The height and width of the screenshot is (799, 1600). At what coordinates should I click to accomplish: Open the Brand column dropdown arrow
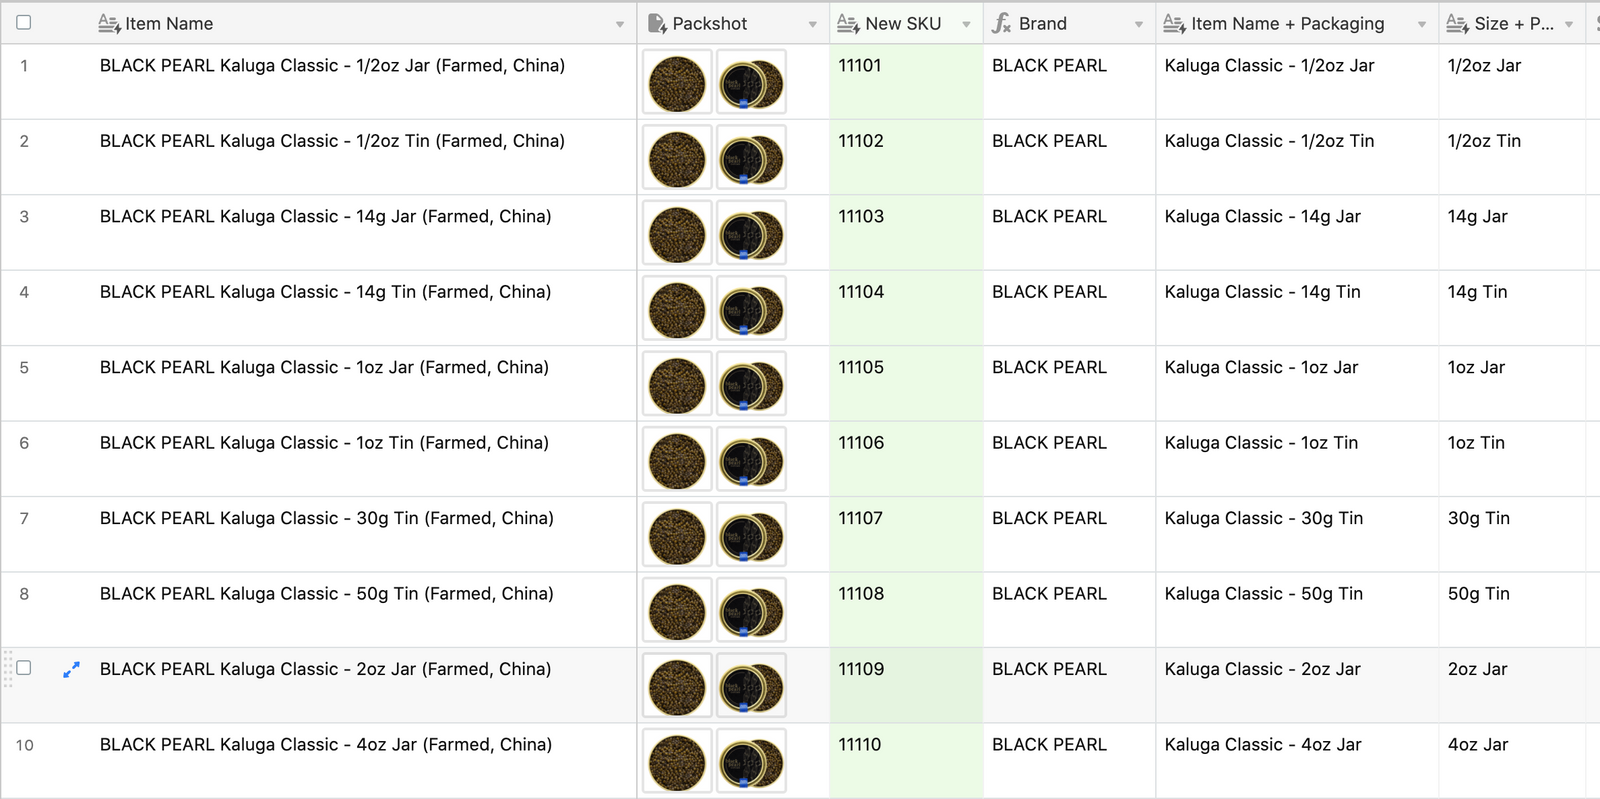[1138, 24]
